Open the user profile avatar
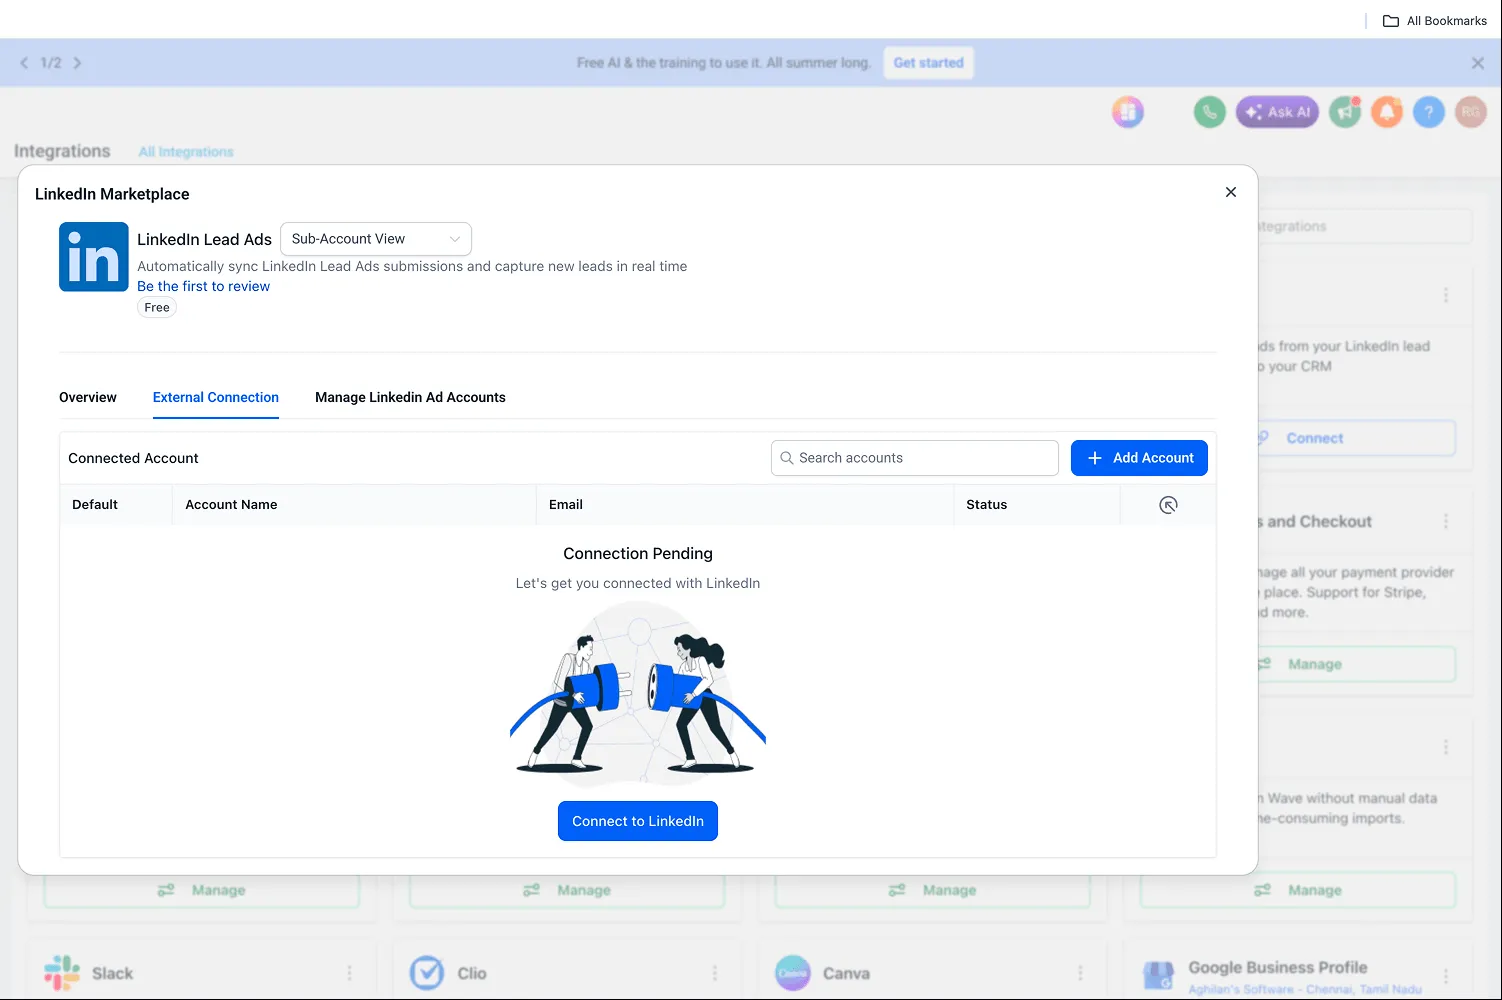The width and height of the screenshot is (1502, 1000). 1471,112
